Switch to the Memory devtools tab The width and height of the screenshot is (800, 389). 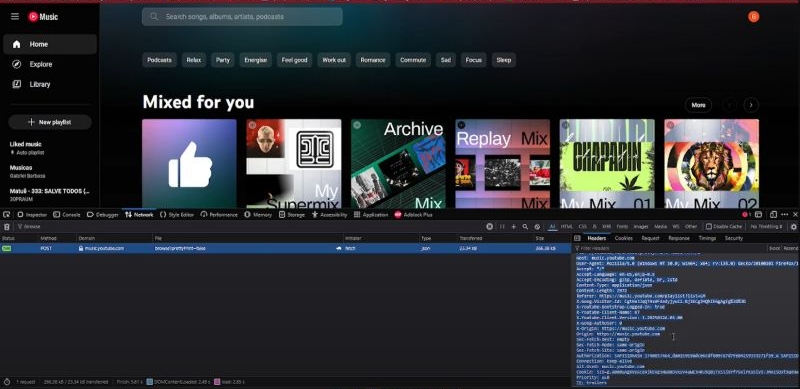tap(258, 215)
